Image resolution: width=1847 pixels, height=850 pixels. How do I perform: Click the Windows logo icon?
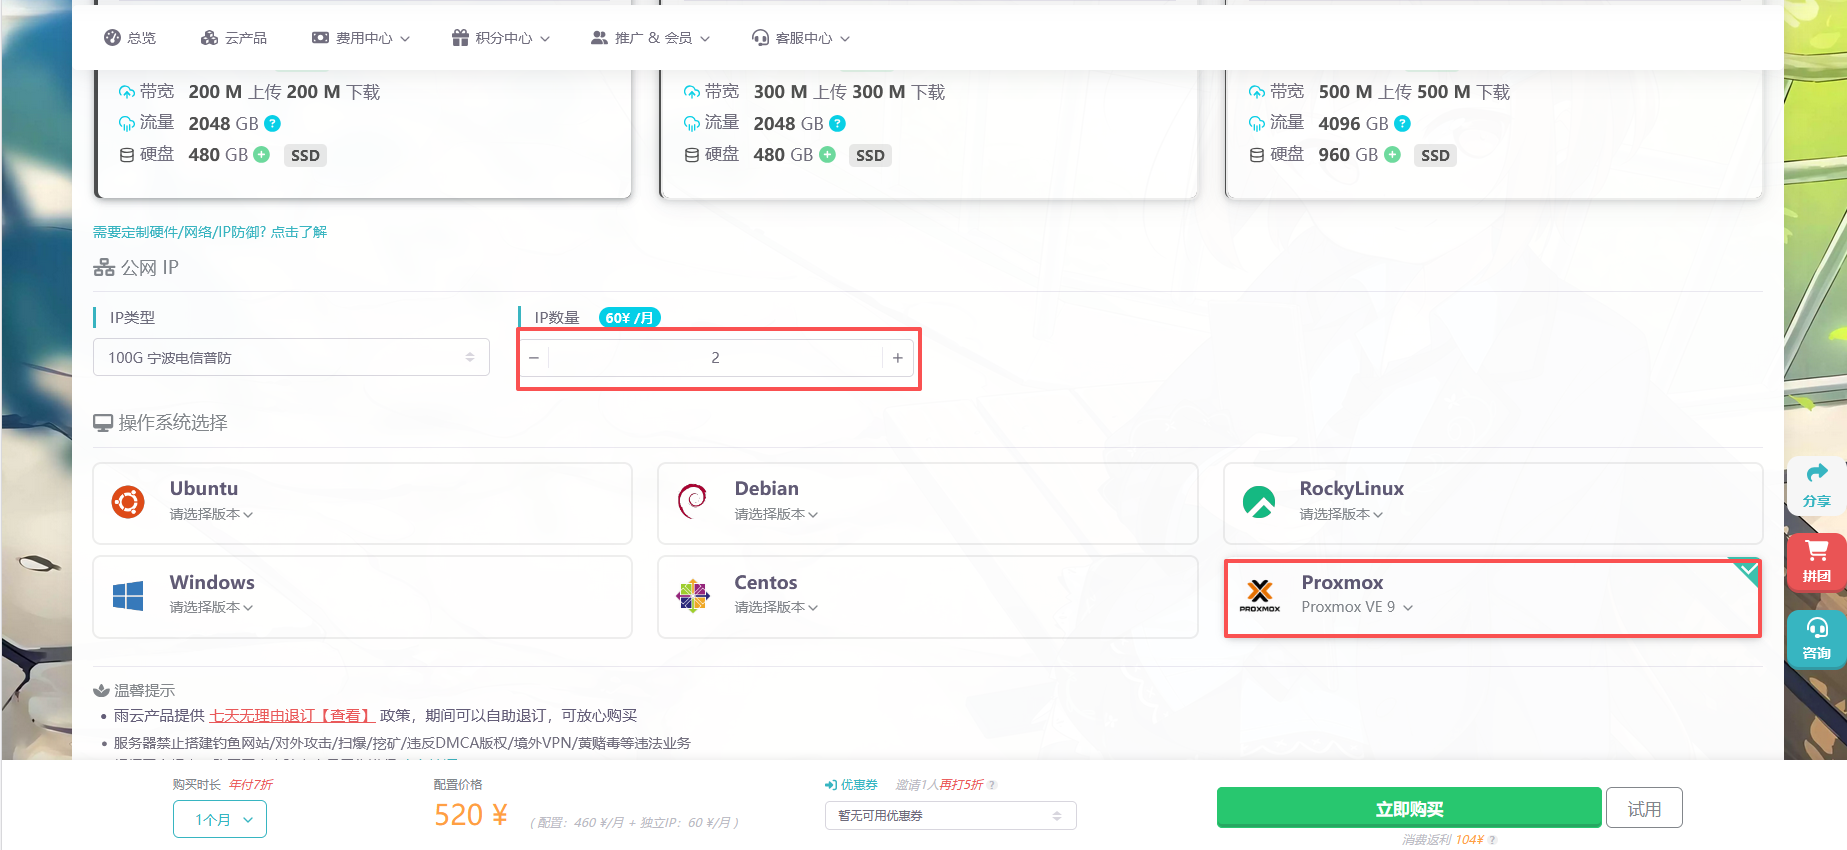(x=128, y=596)
